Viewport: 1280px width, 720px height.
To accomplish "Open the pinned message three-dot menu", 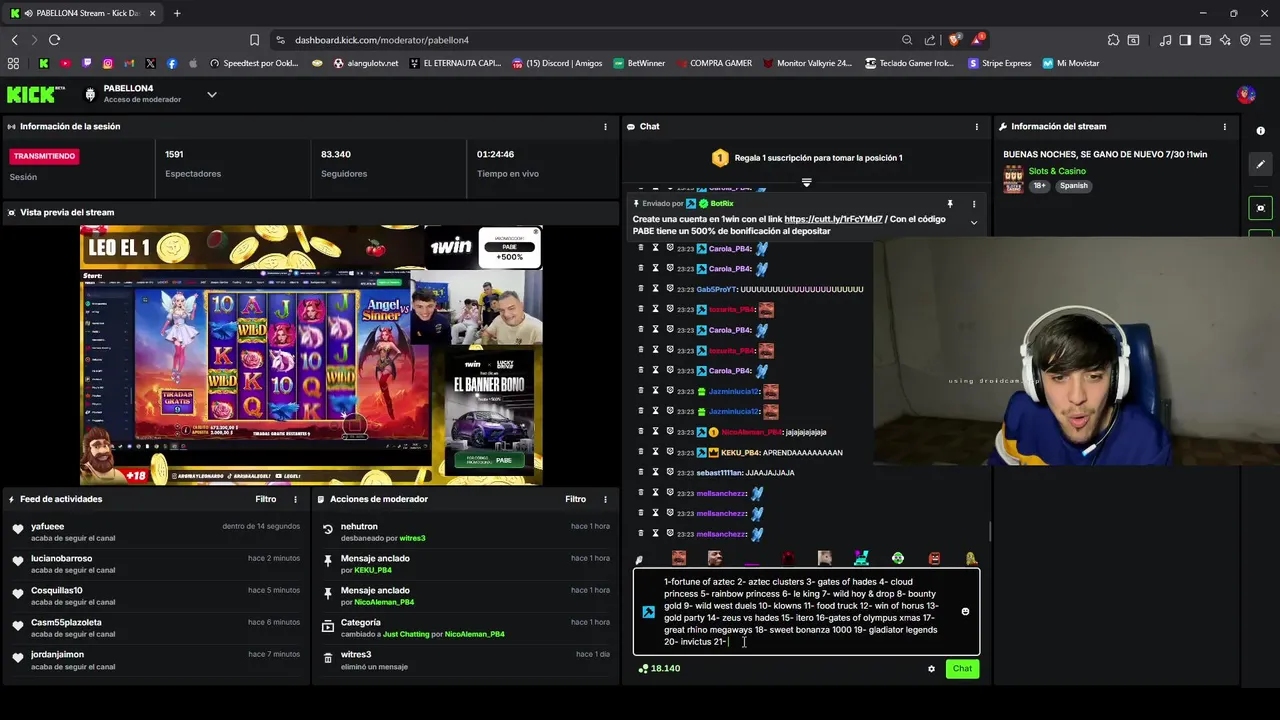I will [974, 204].
